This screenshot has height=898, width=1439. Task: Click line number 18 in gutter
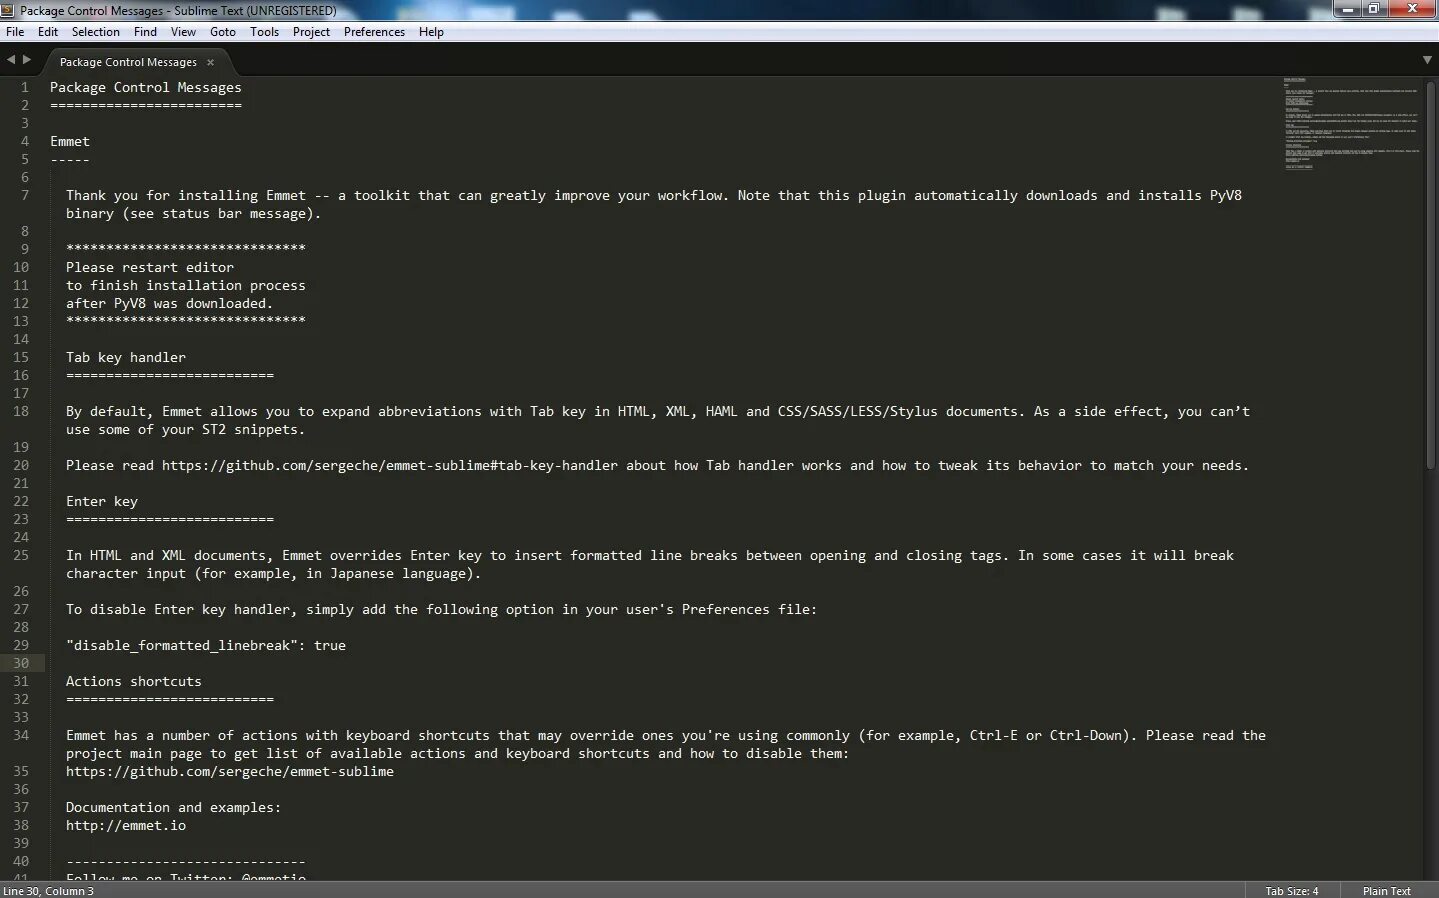[21, 411]
